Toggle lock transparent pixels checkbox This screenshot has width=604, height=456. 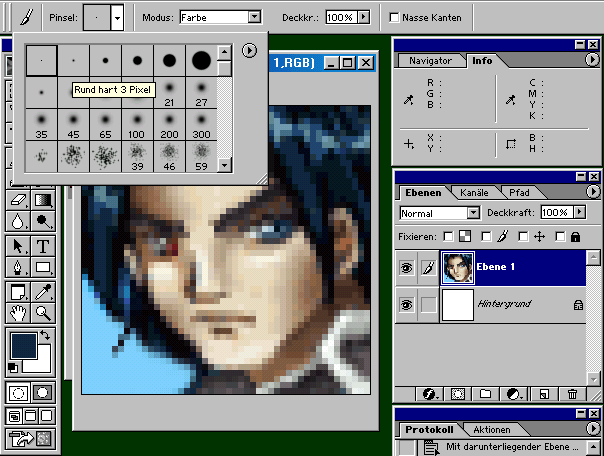click(448, 236)
